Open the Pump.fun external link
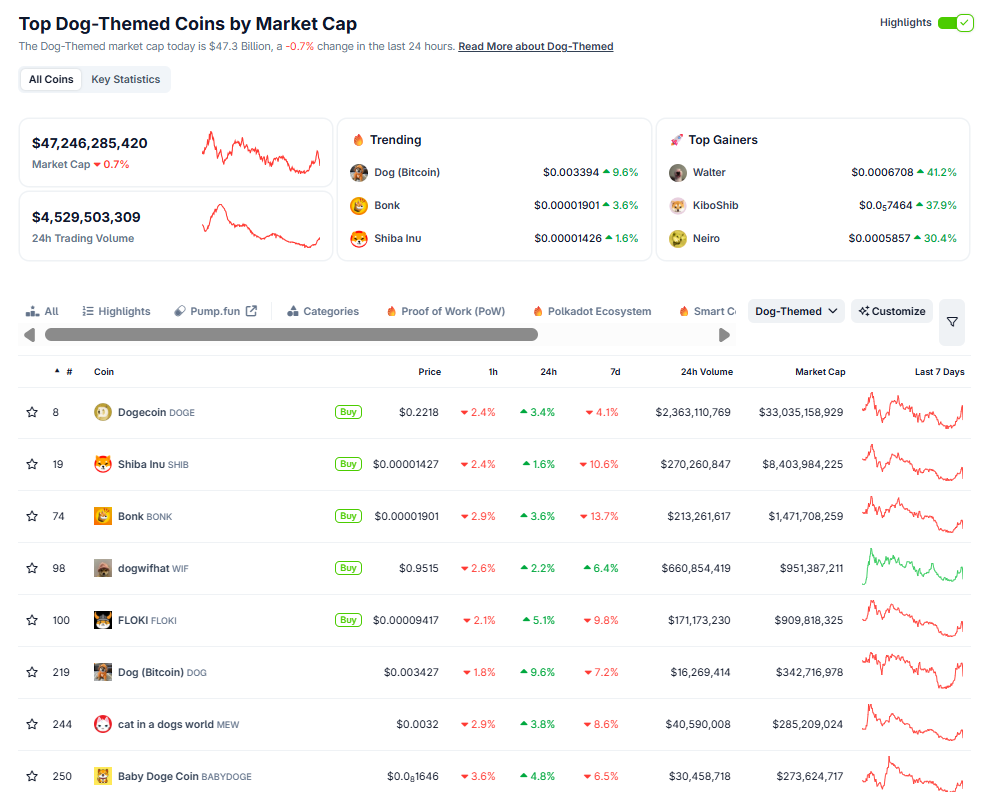 click(215, 311)
